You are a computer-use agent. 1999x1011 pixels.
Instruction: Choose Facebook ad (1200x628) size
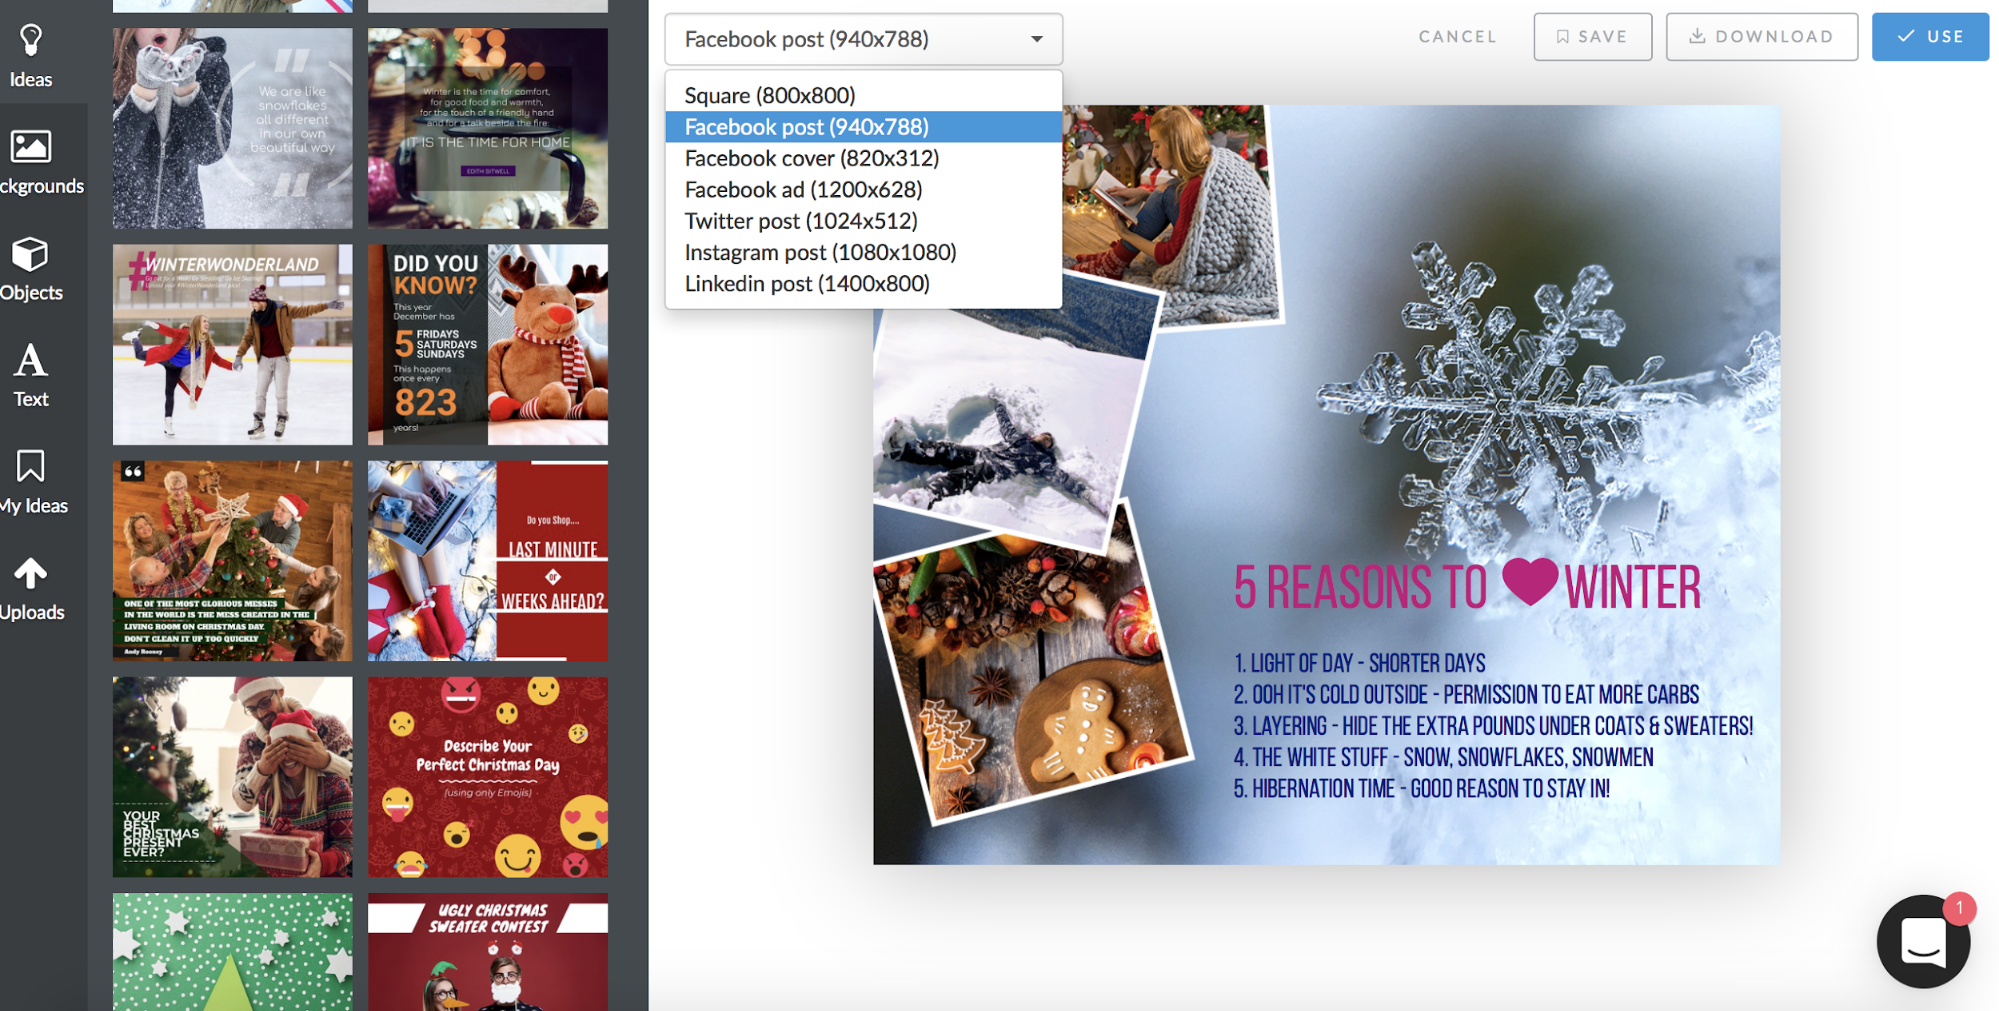coord(863,189)
